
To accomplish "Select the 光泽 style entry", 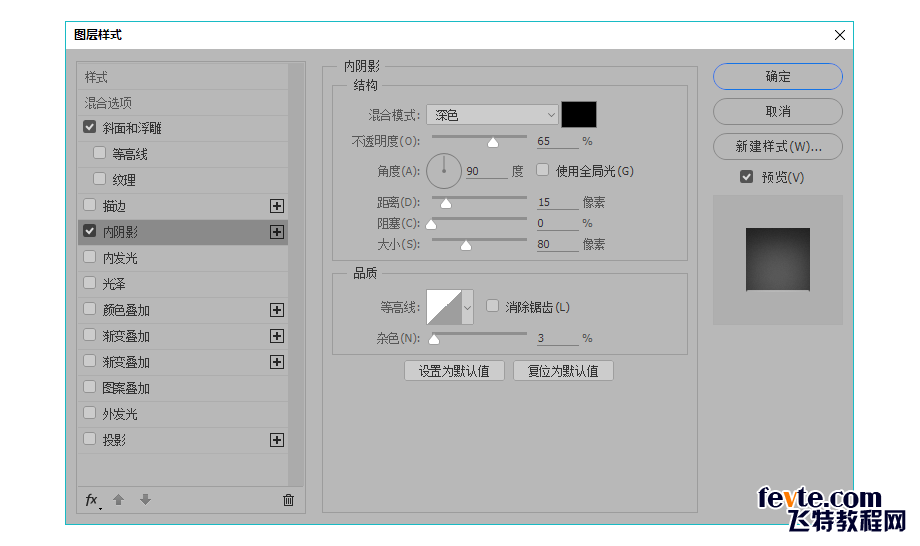I will point(183,284).
